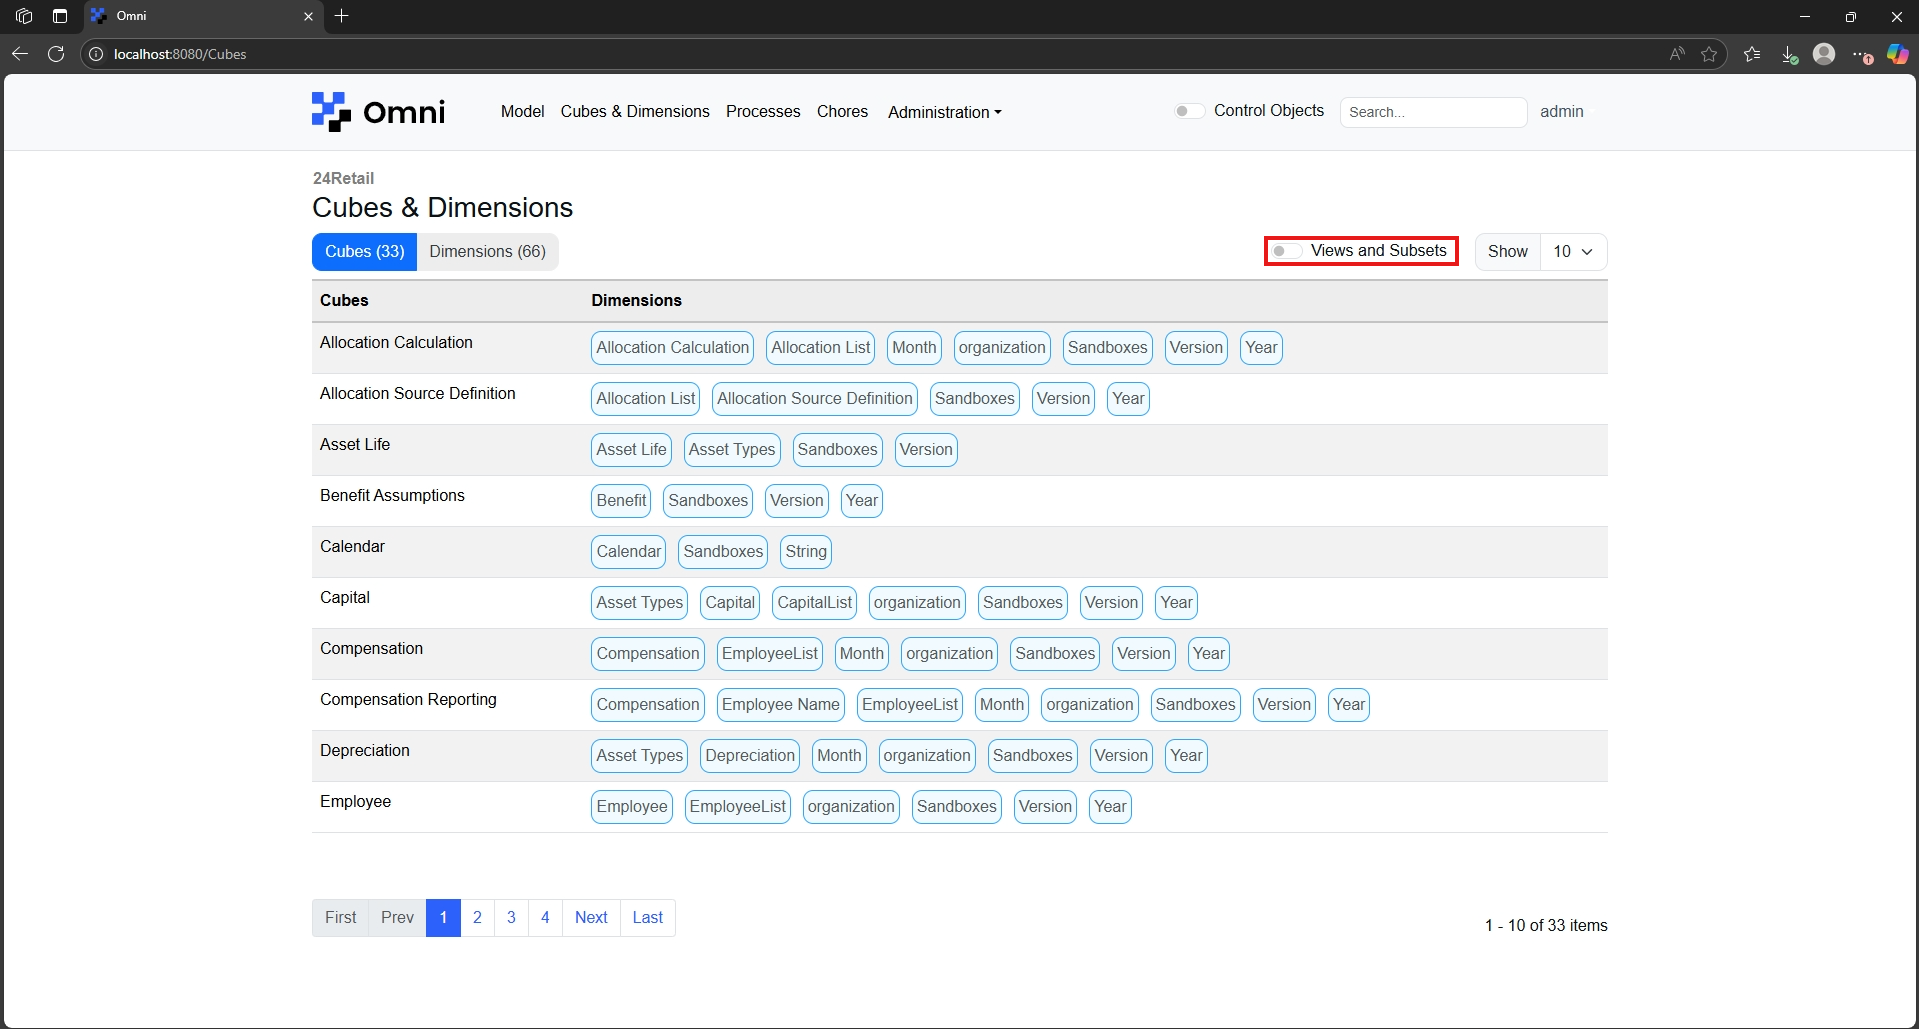Screen dimensions: 1919x1029
Task: Open the browser downloads icon
Action: click(1789, 54)
